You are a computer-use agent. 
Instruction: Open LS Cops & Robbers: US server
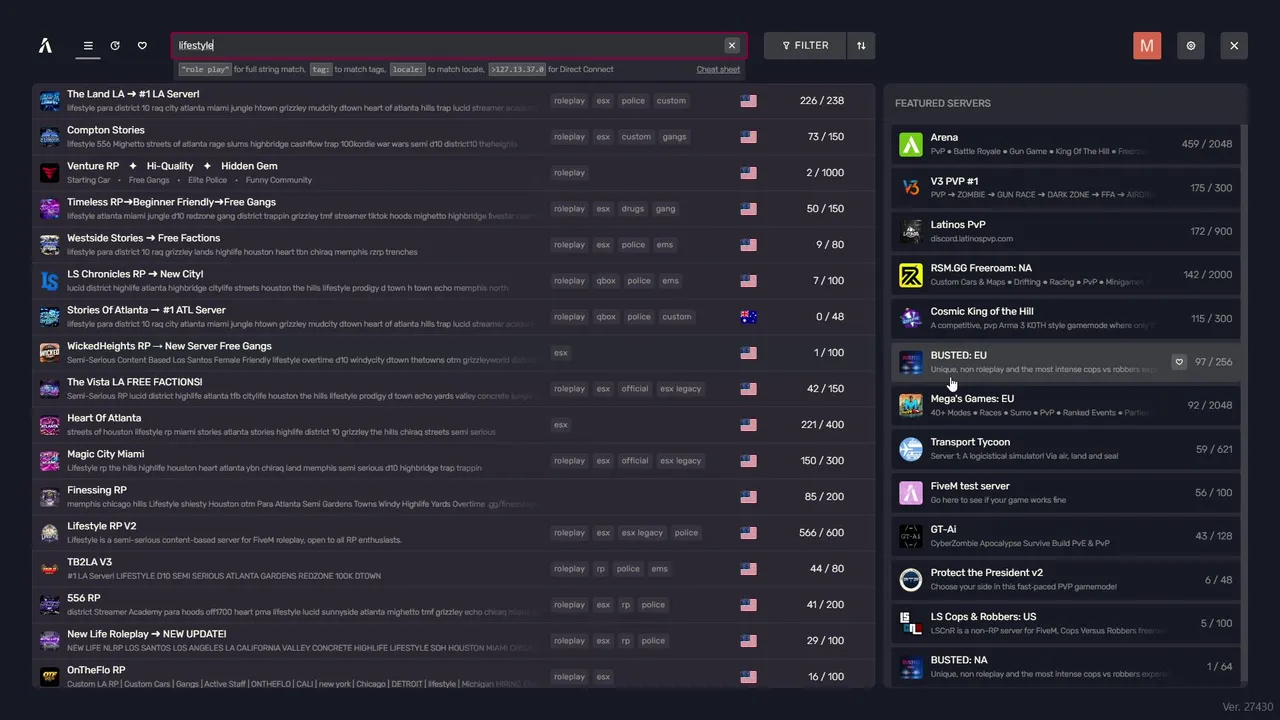[1066, 623]
